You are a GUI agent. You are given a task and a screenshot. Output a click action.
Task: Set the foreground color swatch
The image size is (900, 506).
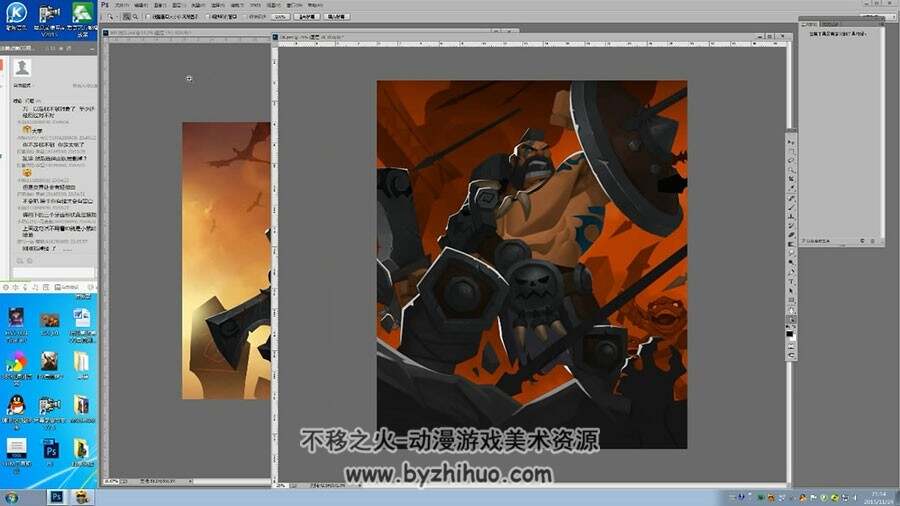pos(789,333)
